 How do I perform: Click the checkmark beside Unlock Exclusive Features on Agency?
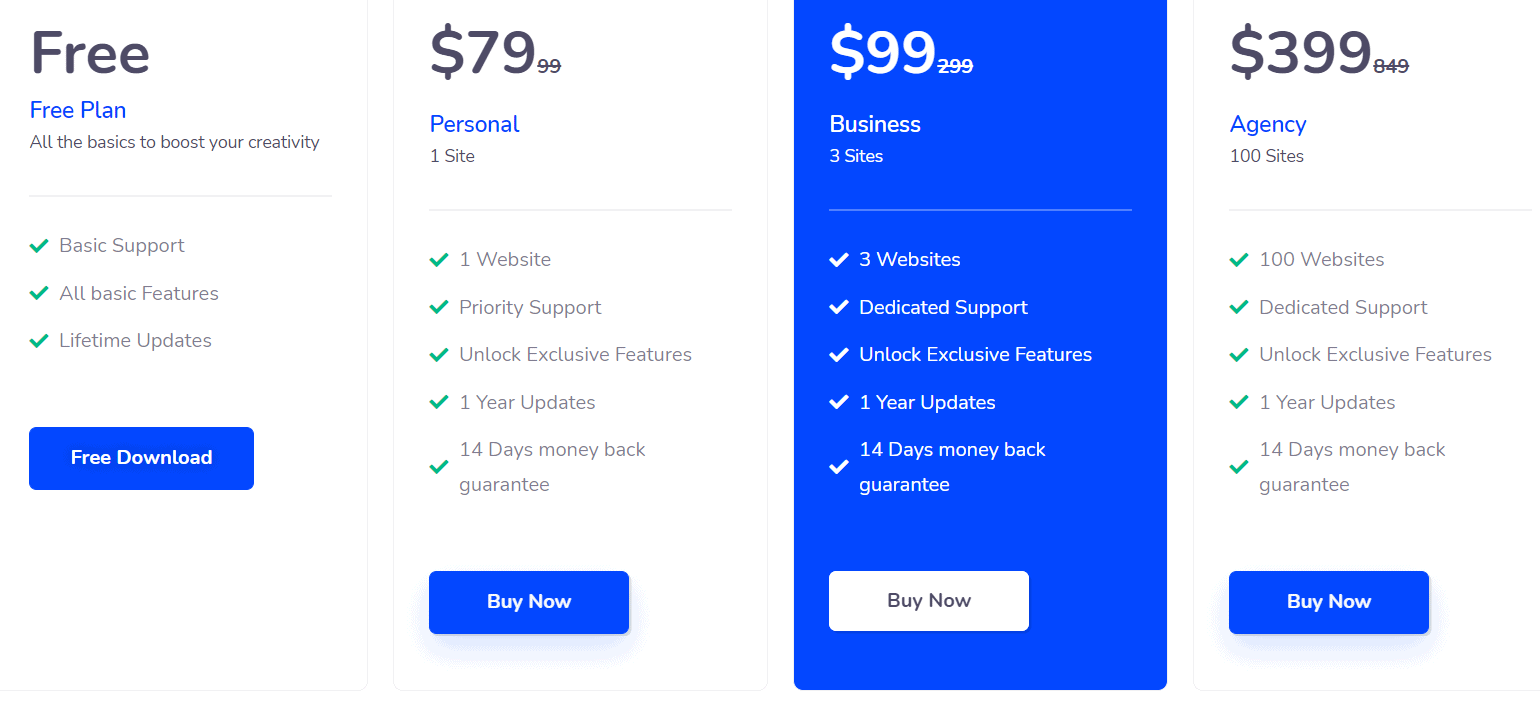[x=1239, y=354]
